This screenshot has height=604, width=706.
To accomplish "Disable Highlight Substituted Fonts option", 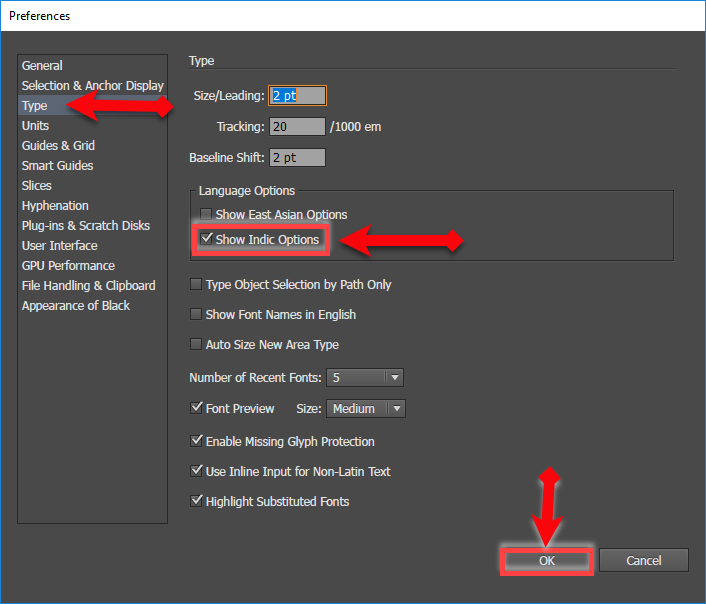I will point(196,502).
